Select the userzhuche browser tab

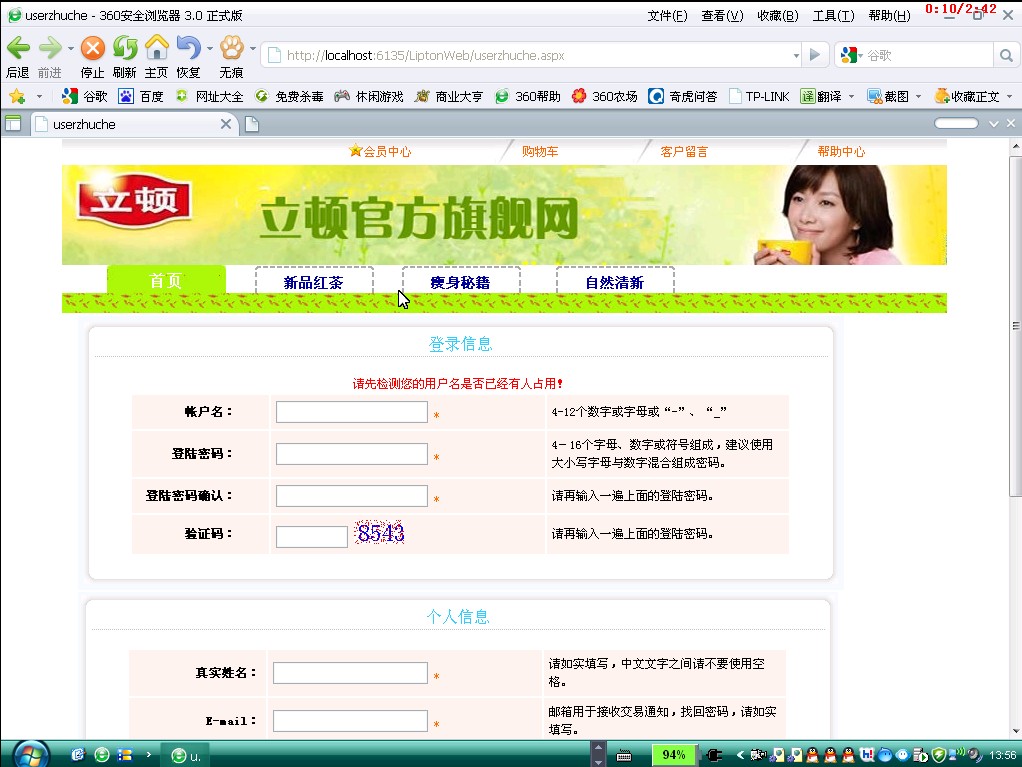point(134,124)
